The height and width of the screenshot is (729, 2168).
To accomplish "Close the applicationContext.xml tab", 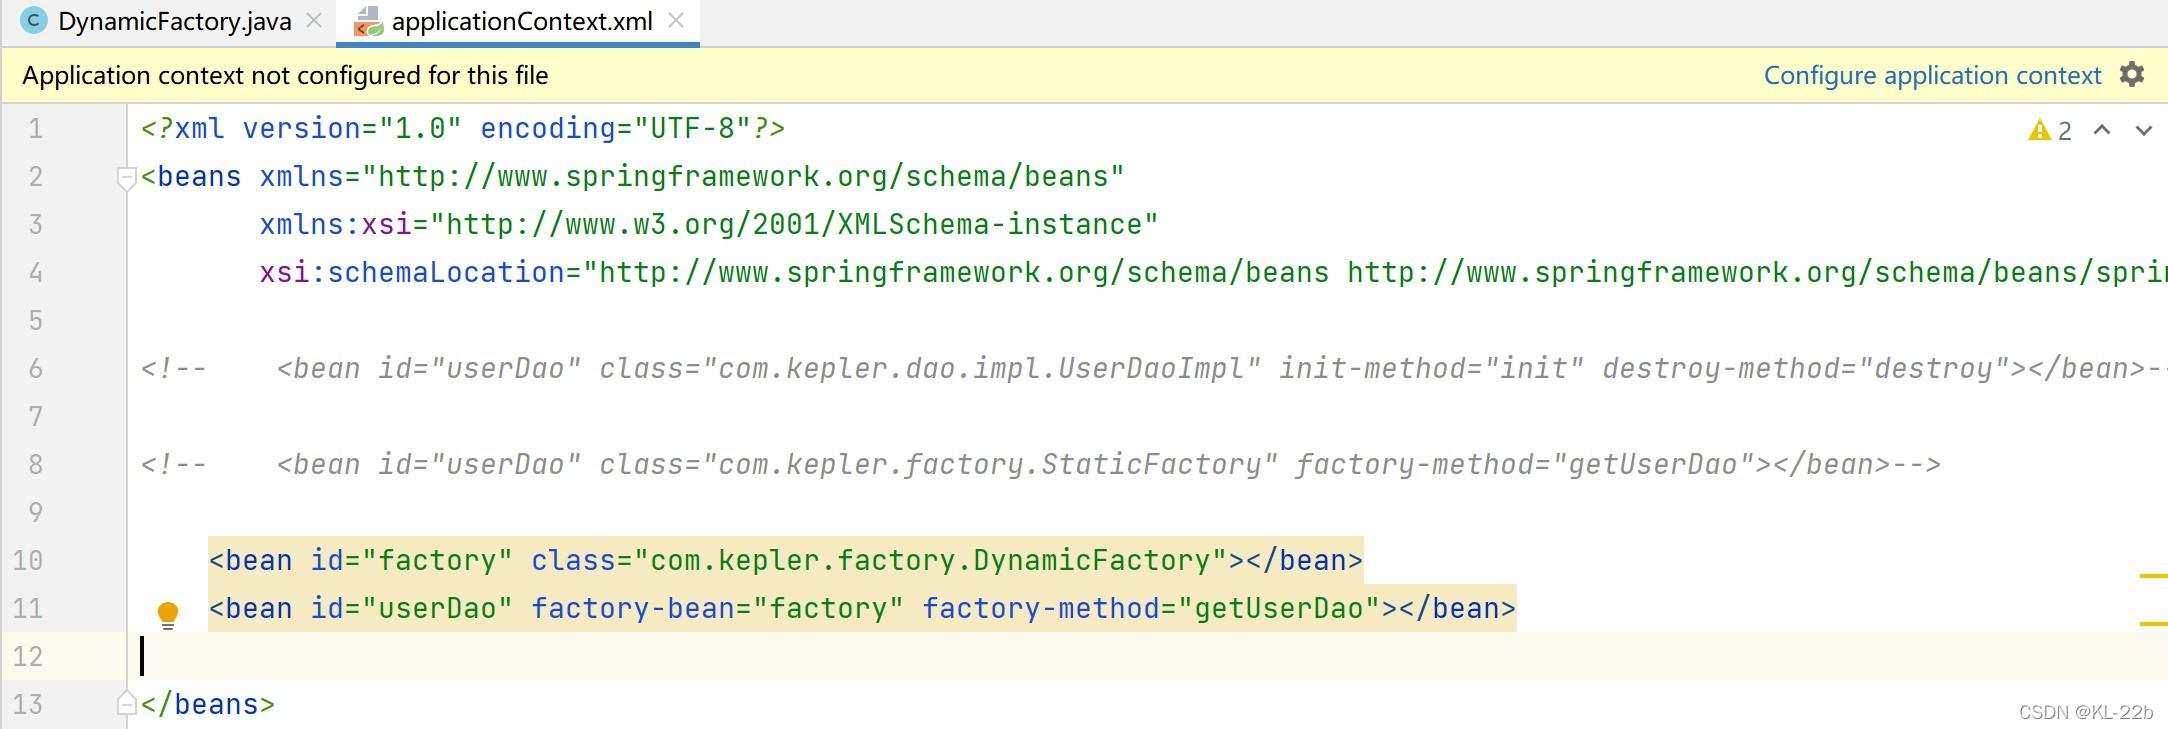I will tap(676, 21).
